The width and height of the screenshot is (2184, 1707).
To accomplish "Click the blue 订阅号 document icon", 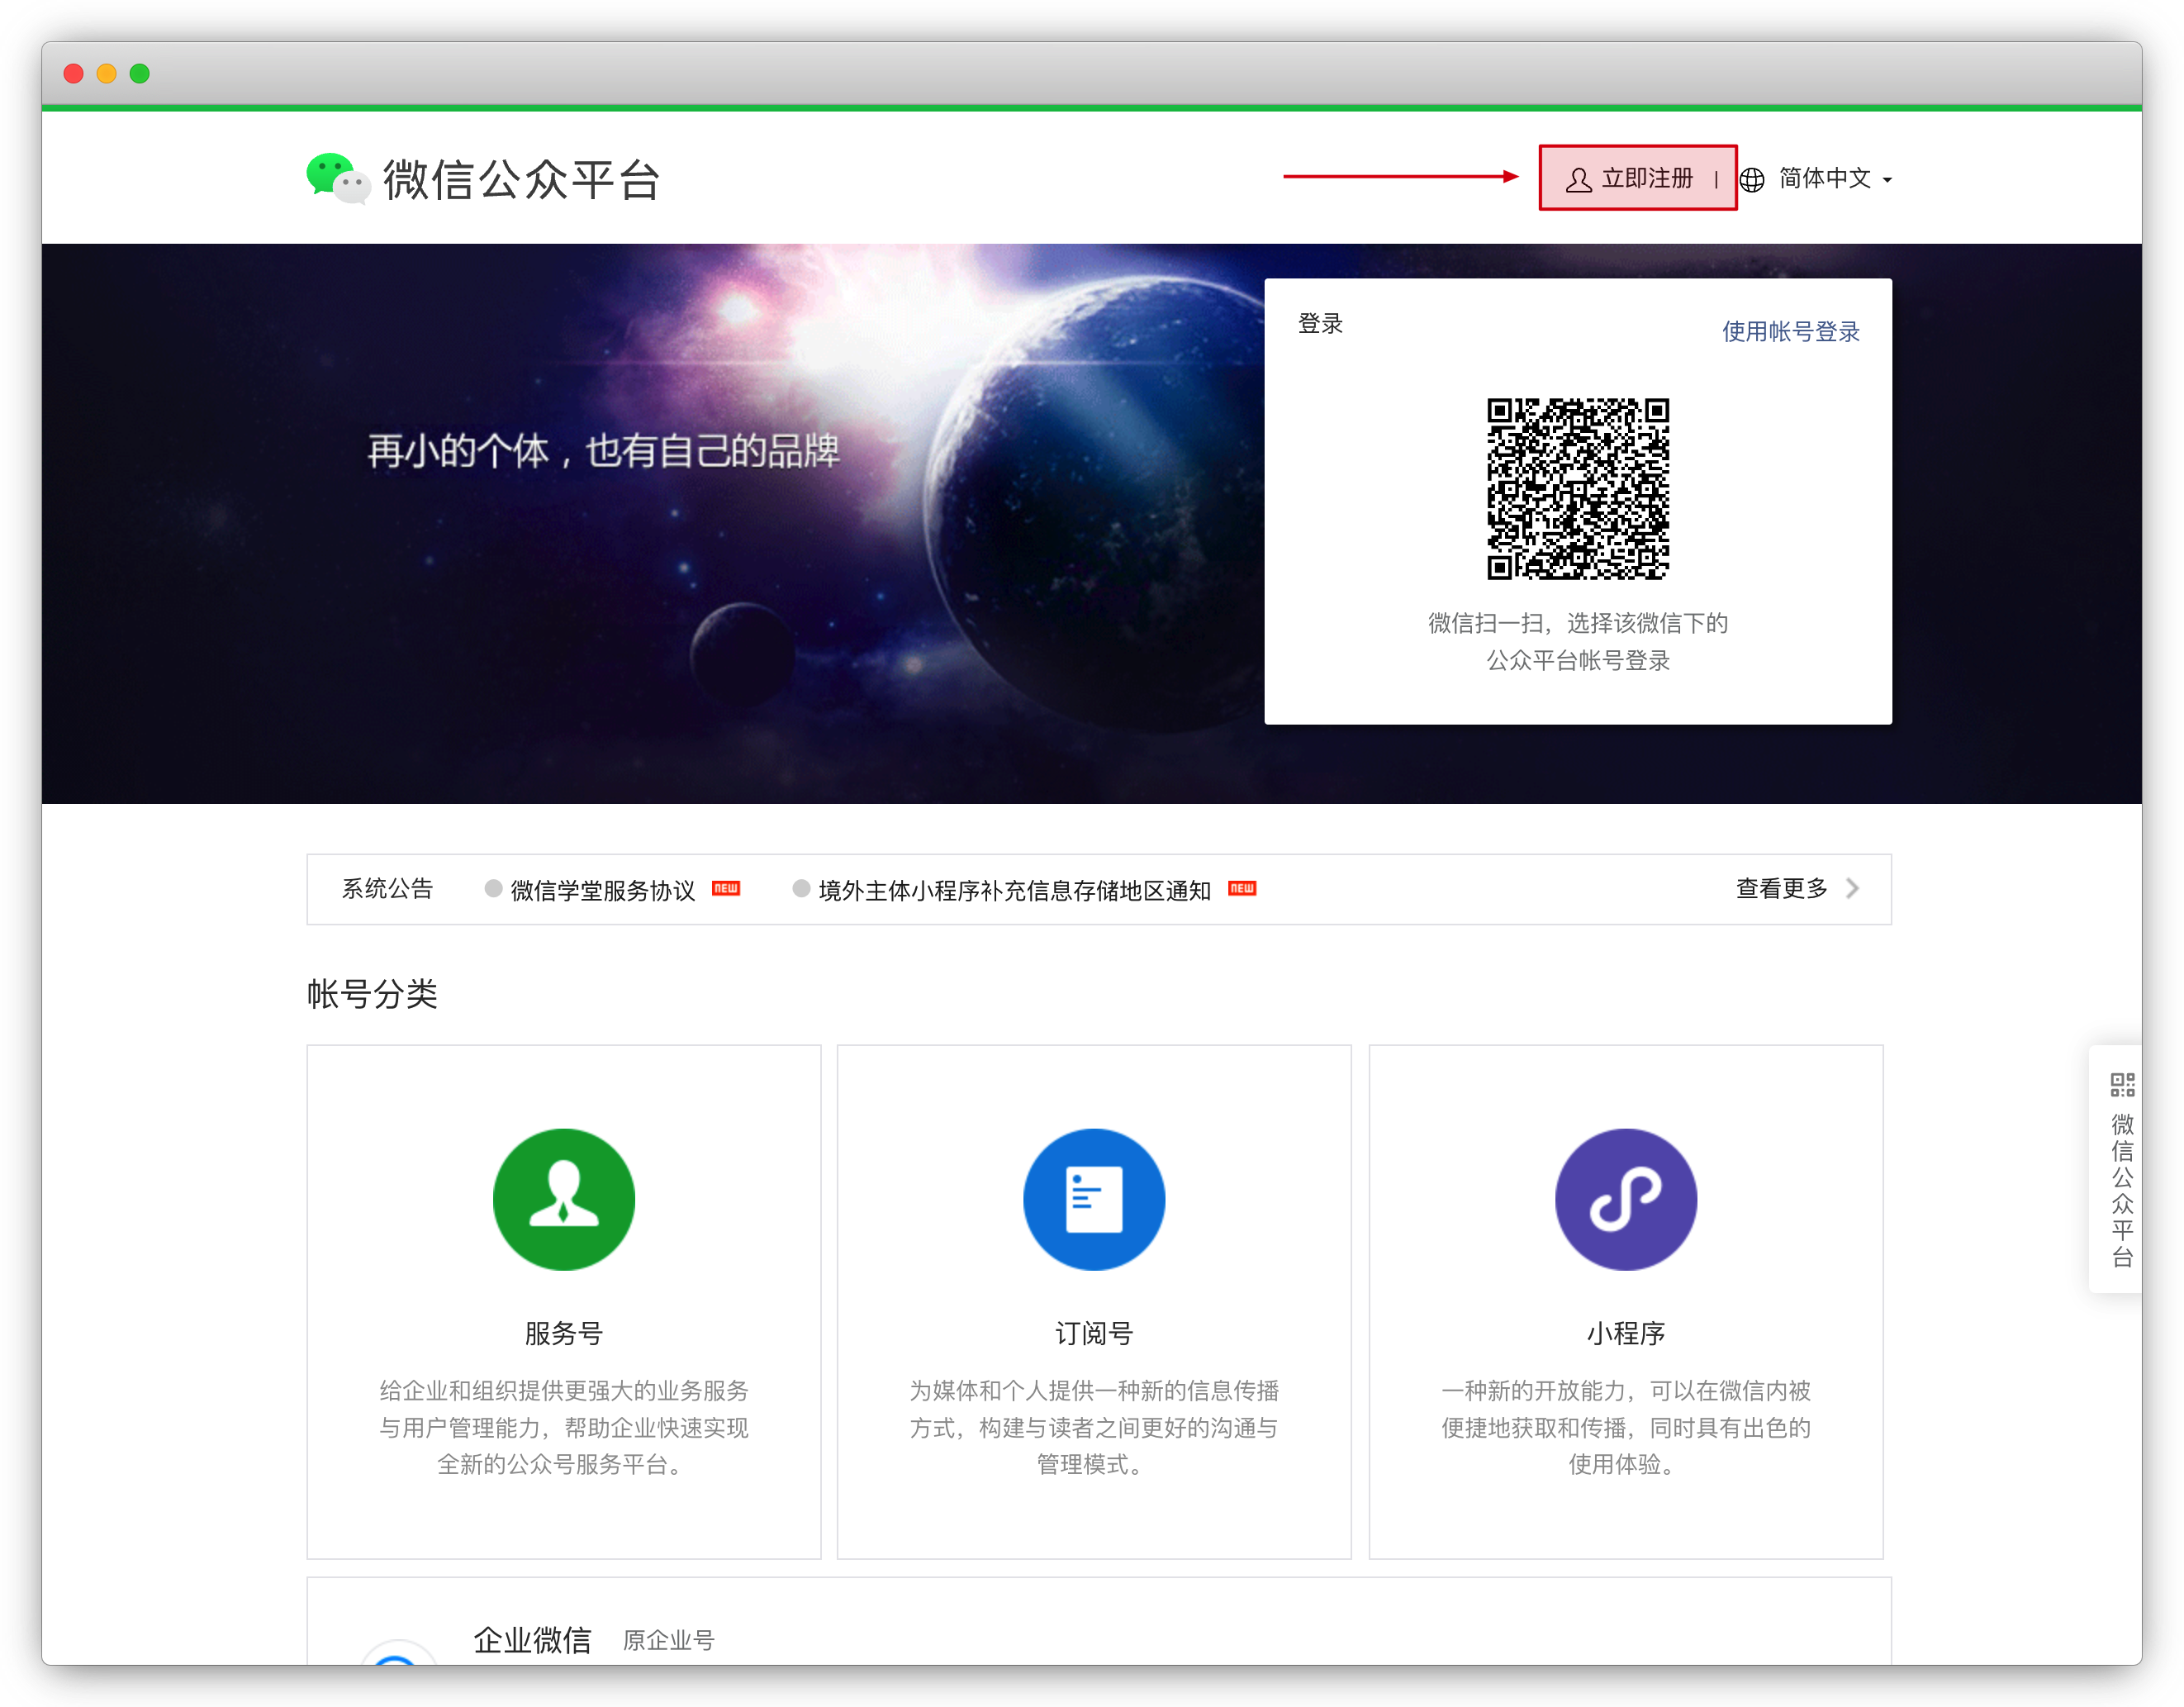I will [1094, 1199].
